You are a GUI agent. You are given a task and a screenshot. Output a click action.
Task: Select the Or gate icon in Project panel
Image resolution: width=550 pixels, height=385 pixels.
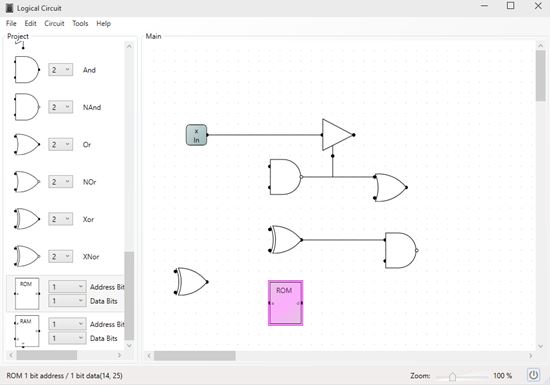[27, 144]
